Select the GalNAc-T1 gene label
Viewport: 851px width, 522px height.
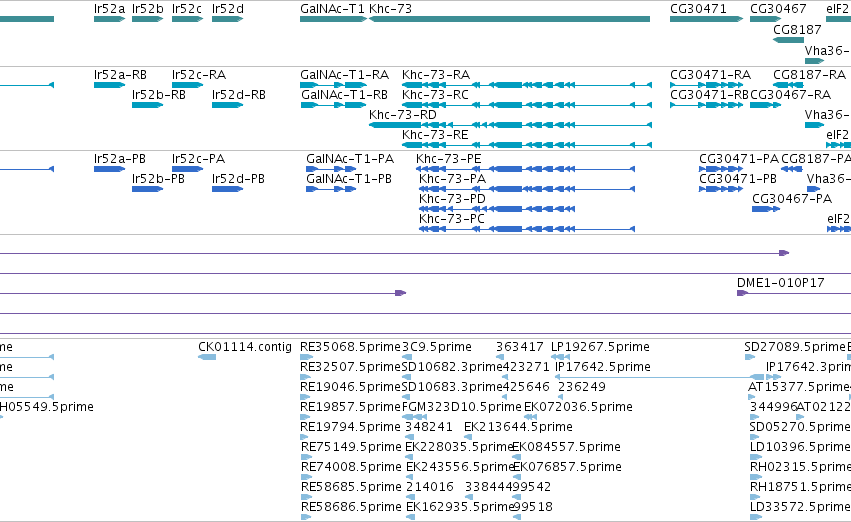click(x=332, y=9)
